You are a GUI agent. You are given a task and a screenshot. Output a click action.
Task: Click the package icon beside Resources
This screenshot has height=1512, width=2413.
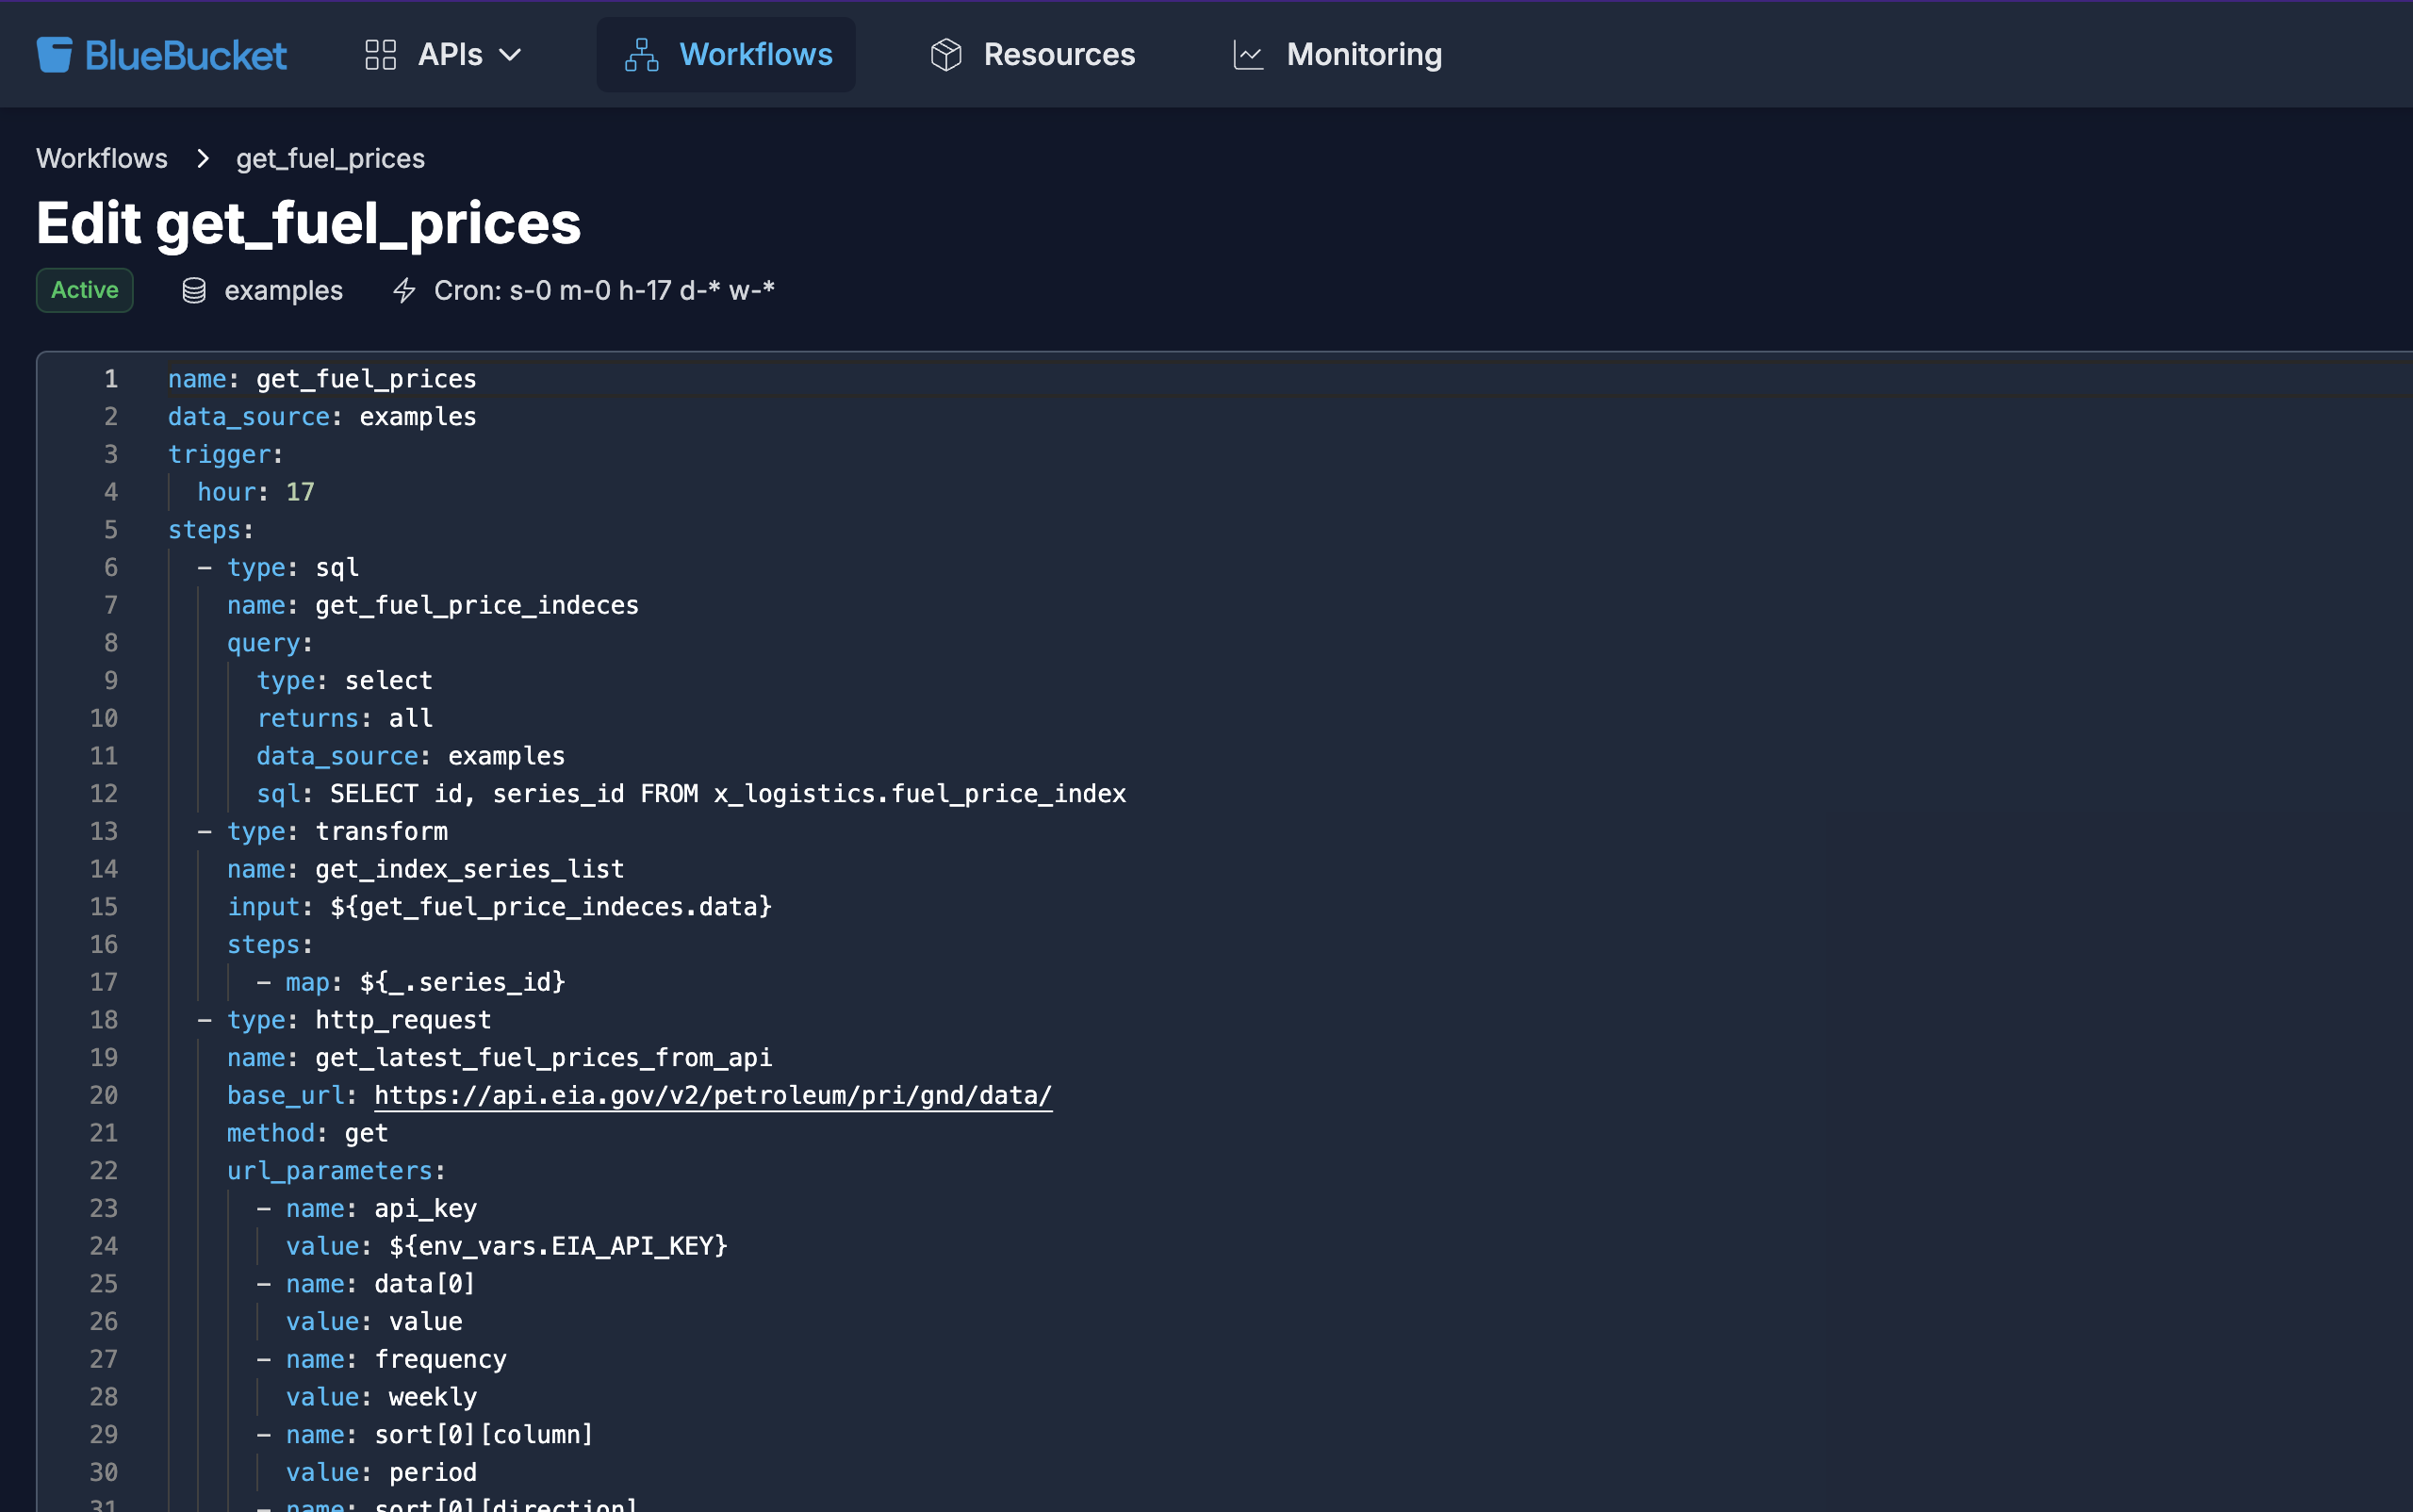945,54
